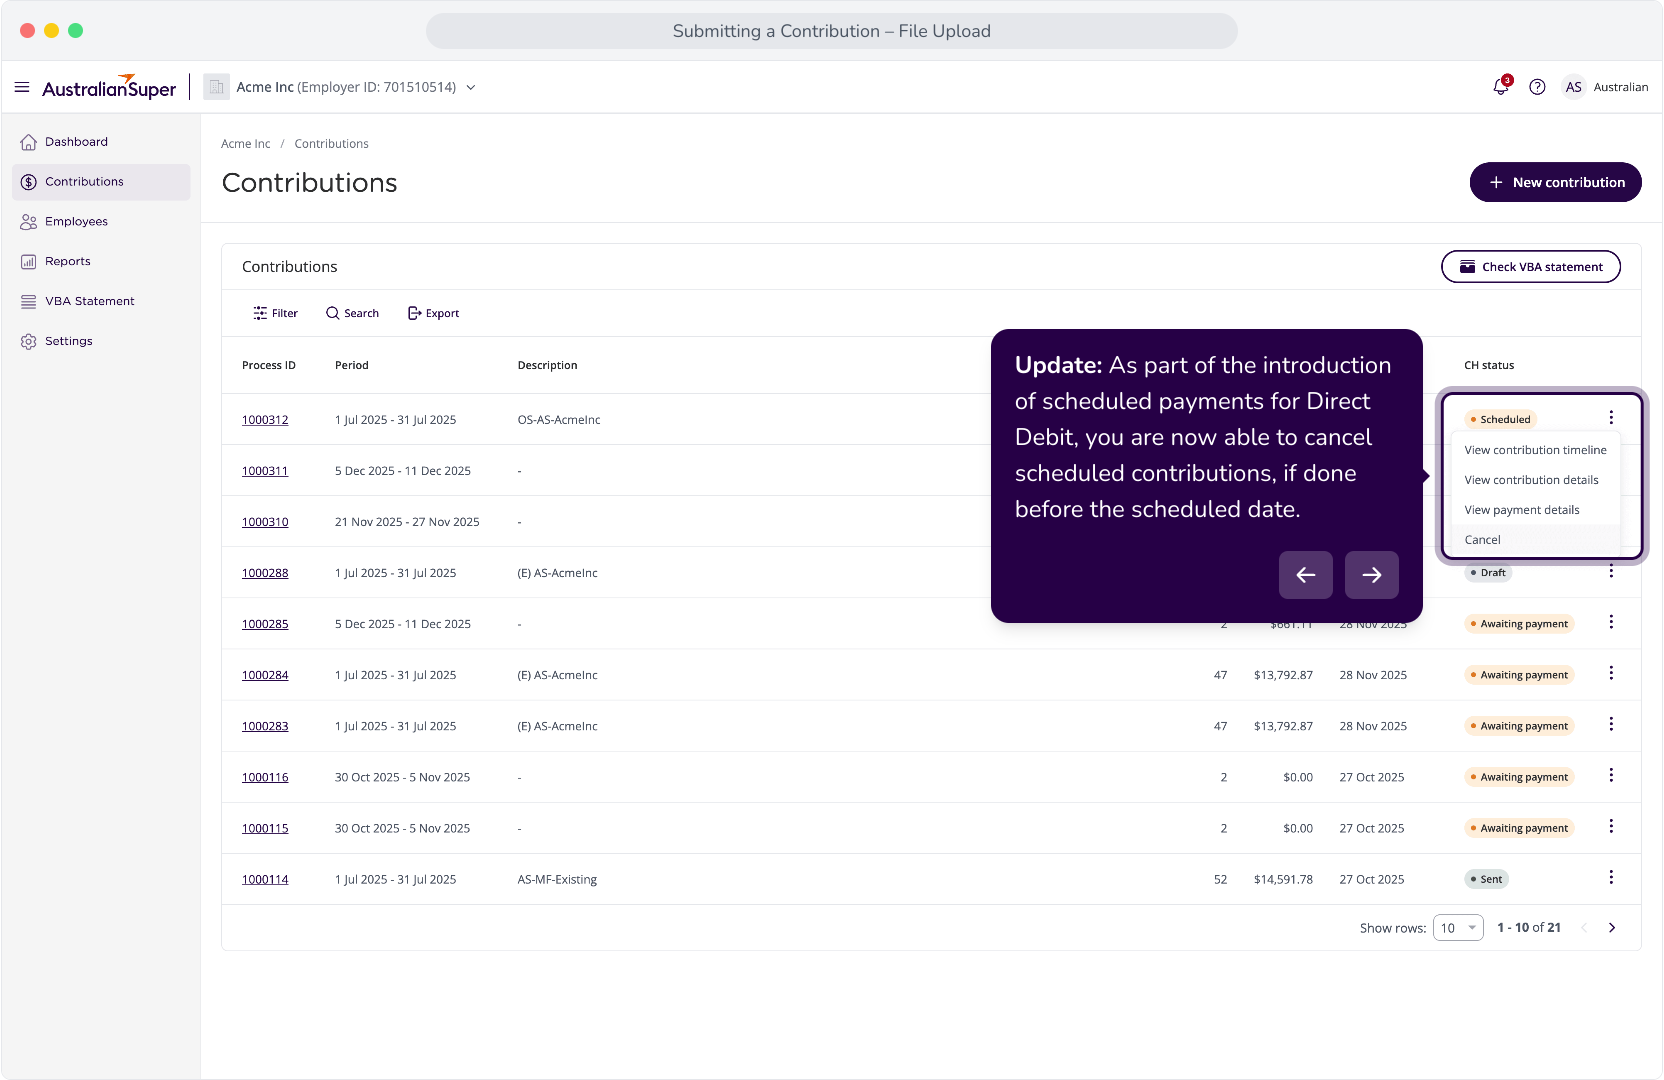Export the contributions list

coord(433,313)
